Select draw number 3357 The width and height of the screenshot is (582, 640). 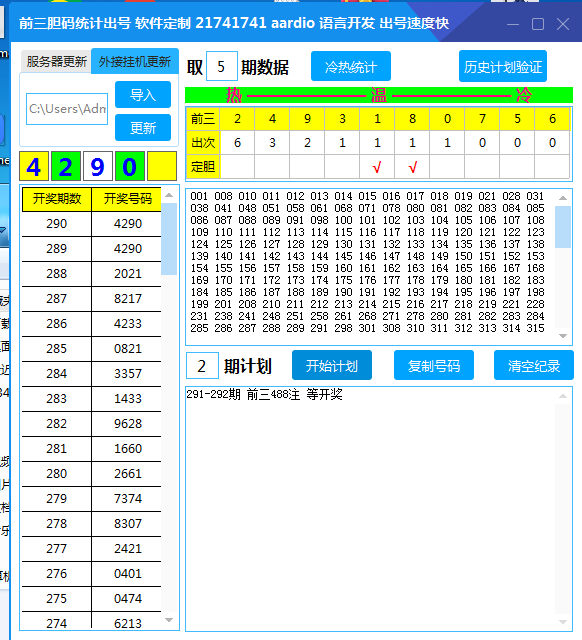[x=128, y=374]
